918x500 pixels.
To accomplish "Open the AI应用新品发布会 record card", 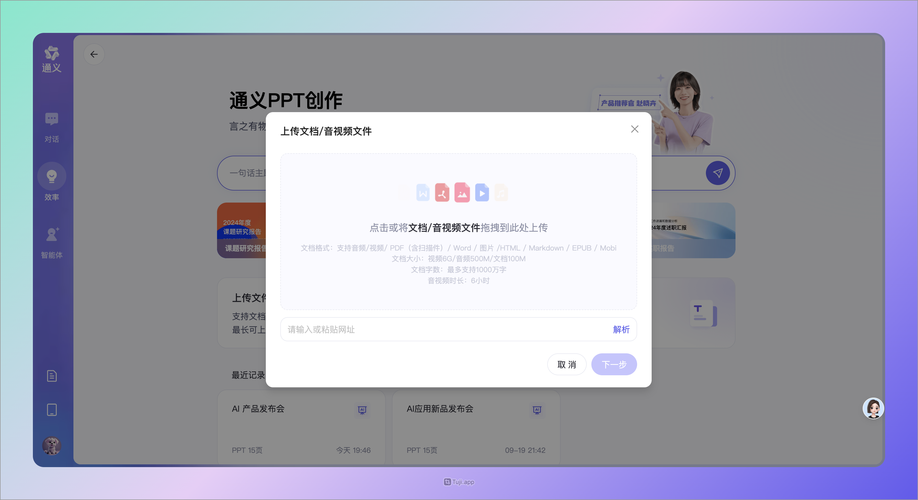I will [x=476, y=428].
